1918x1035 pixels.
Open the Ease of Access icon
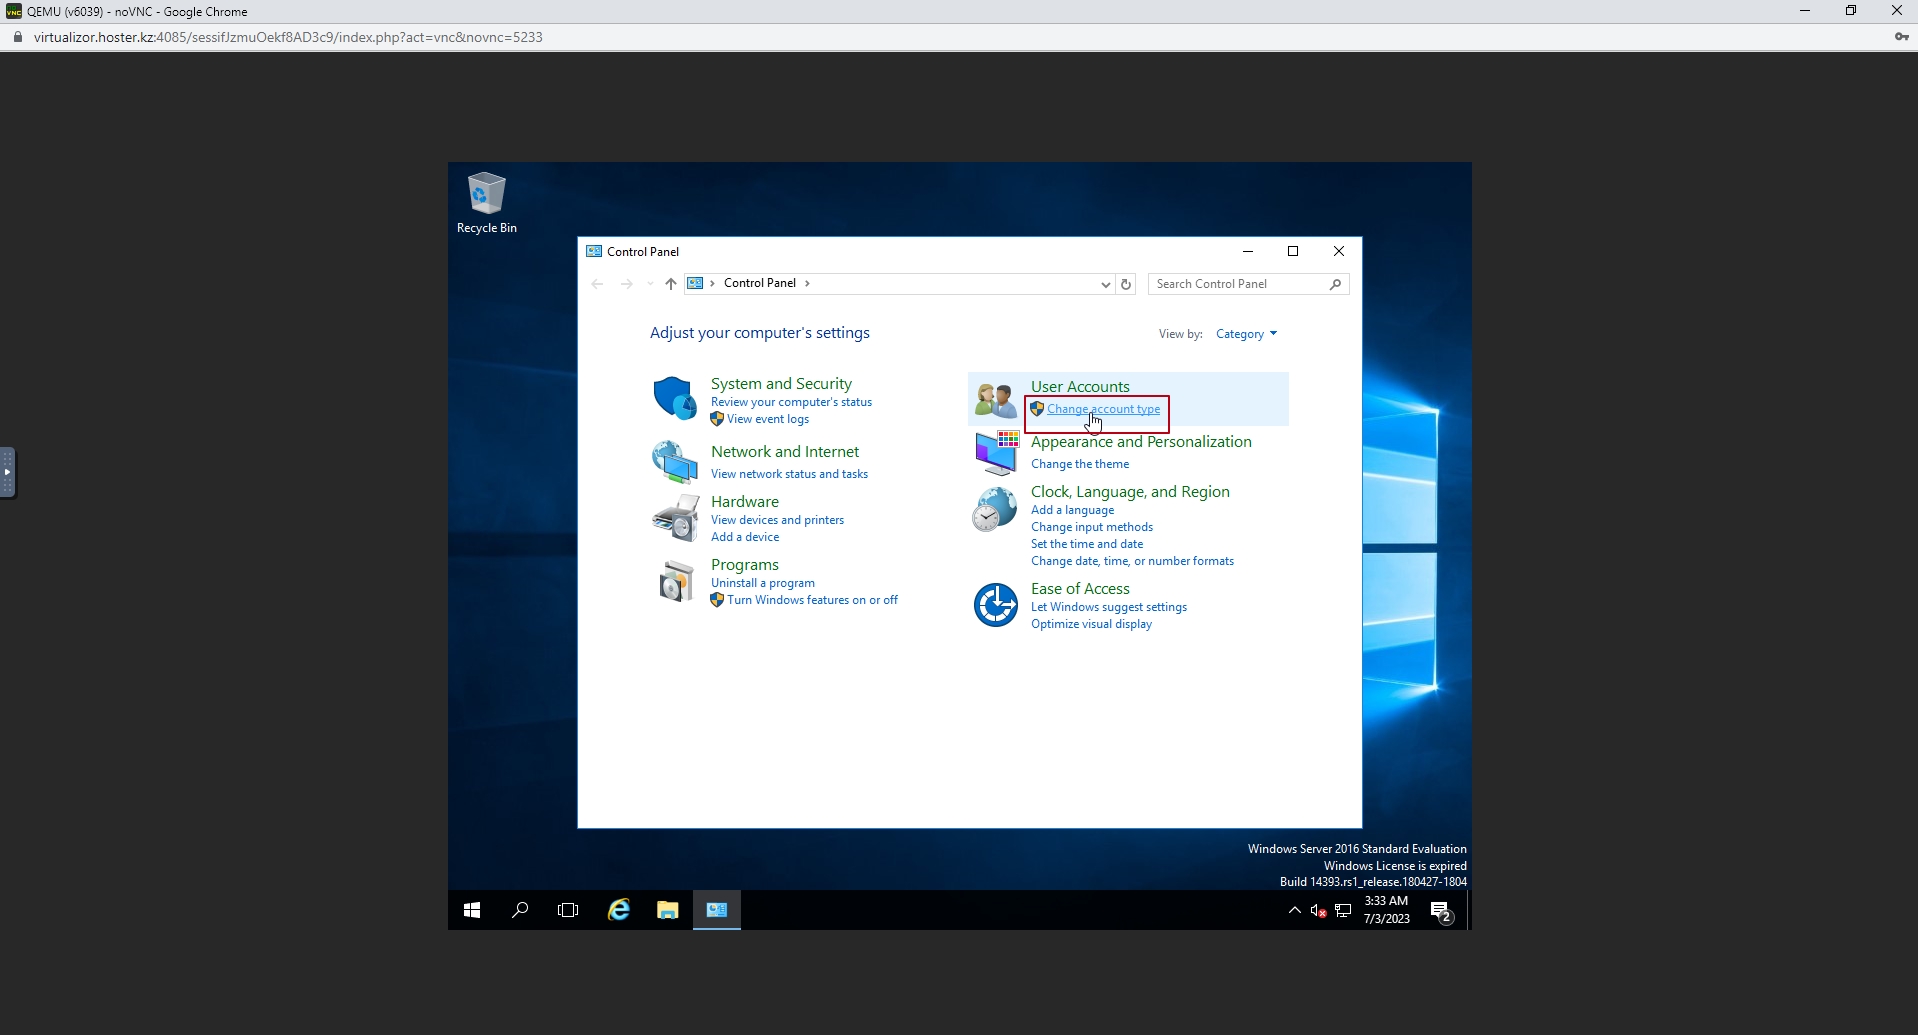[x=996, y=605]
